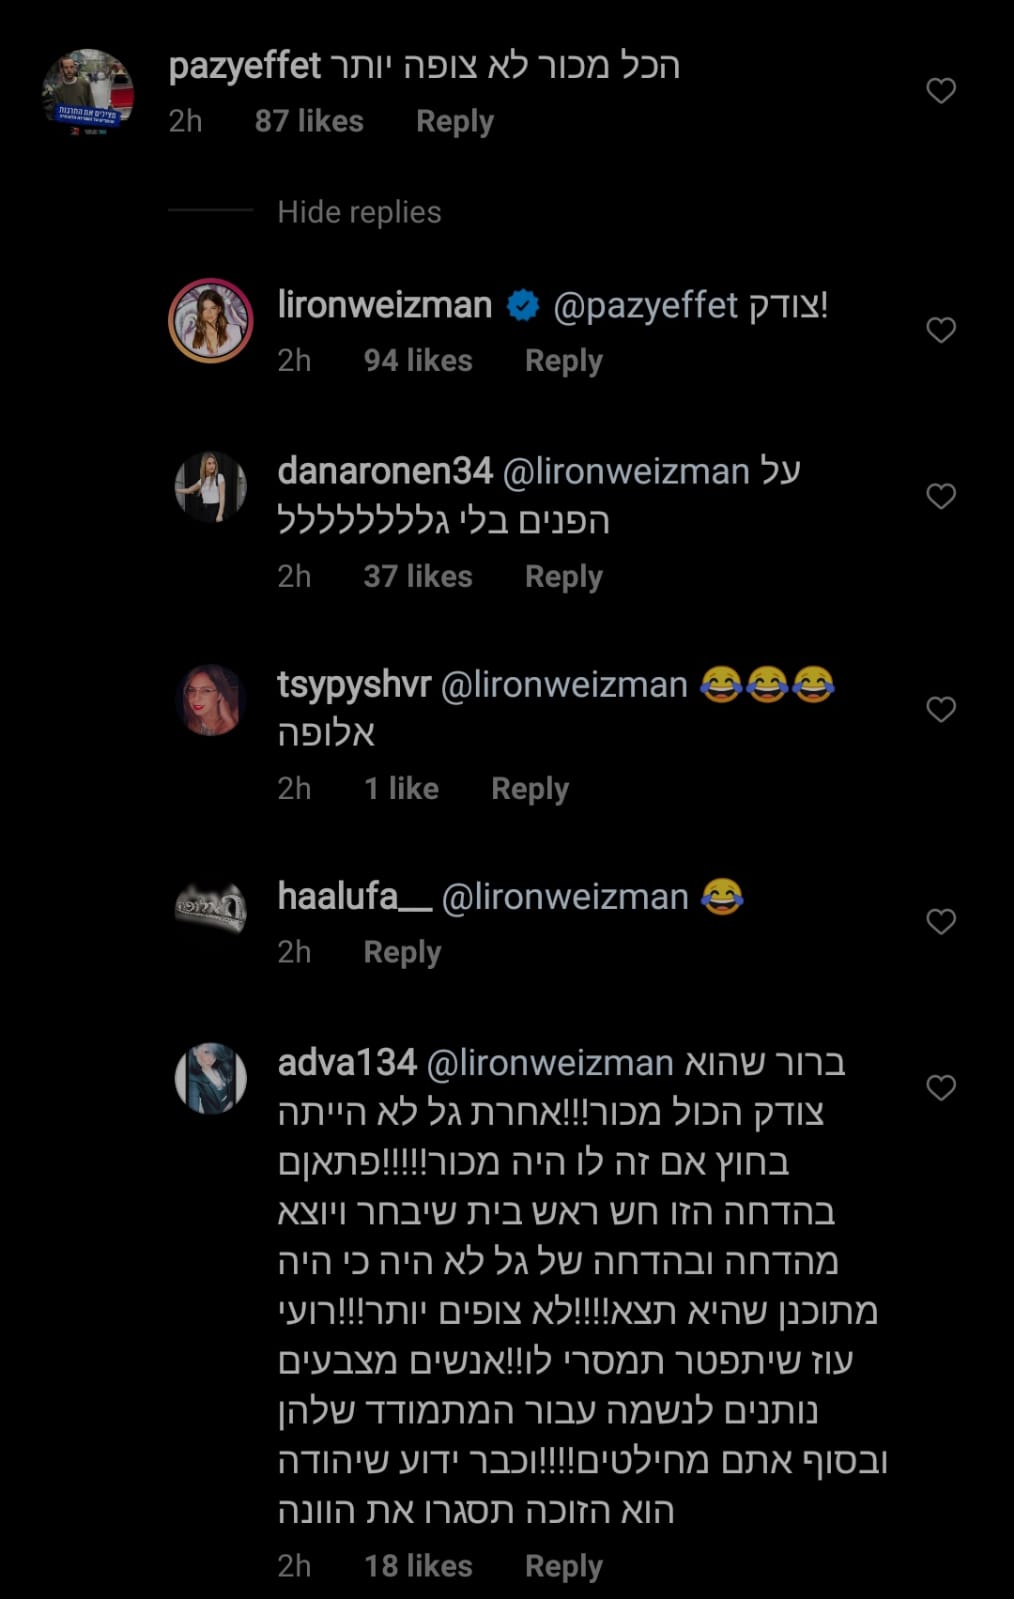This screenshot has height=1599, width=1014.
Task: Like haalufa__'s emoji reply
Action: point(941,921)
